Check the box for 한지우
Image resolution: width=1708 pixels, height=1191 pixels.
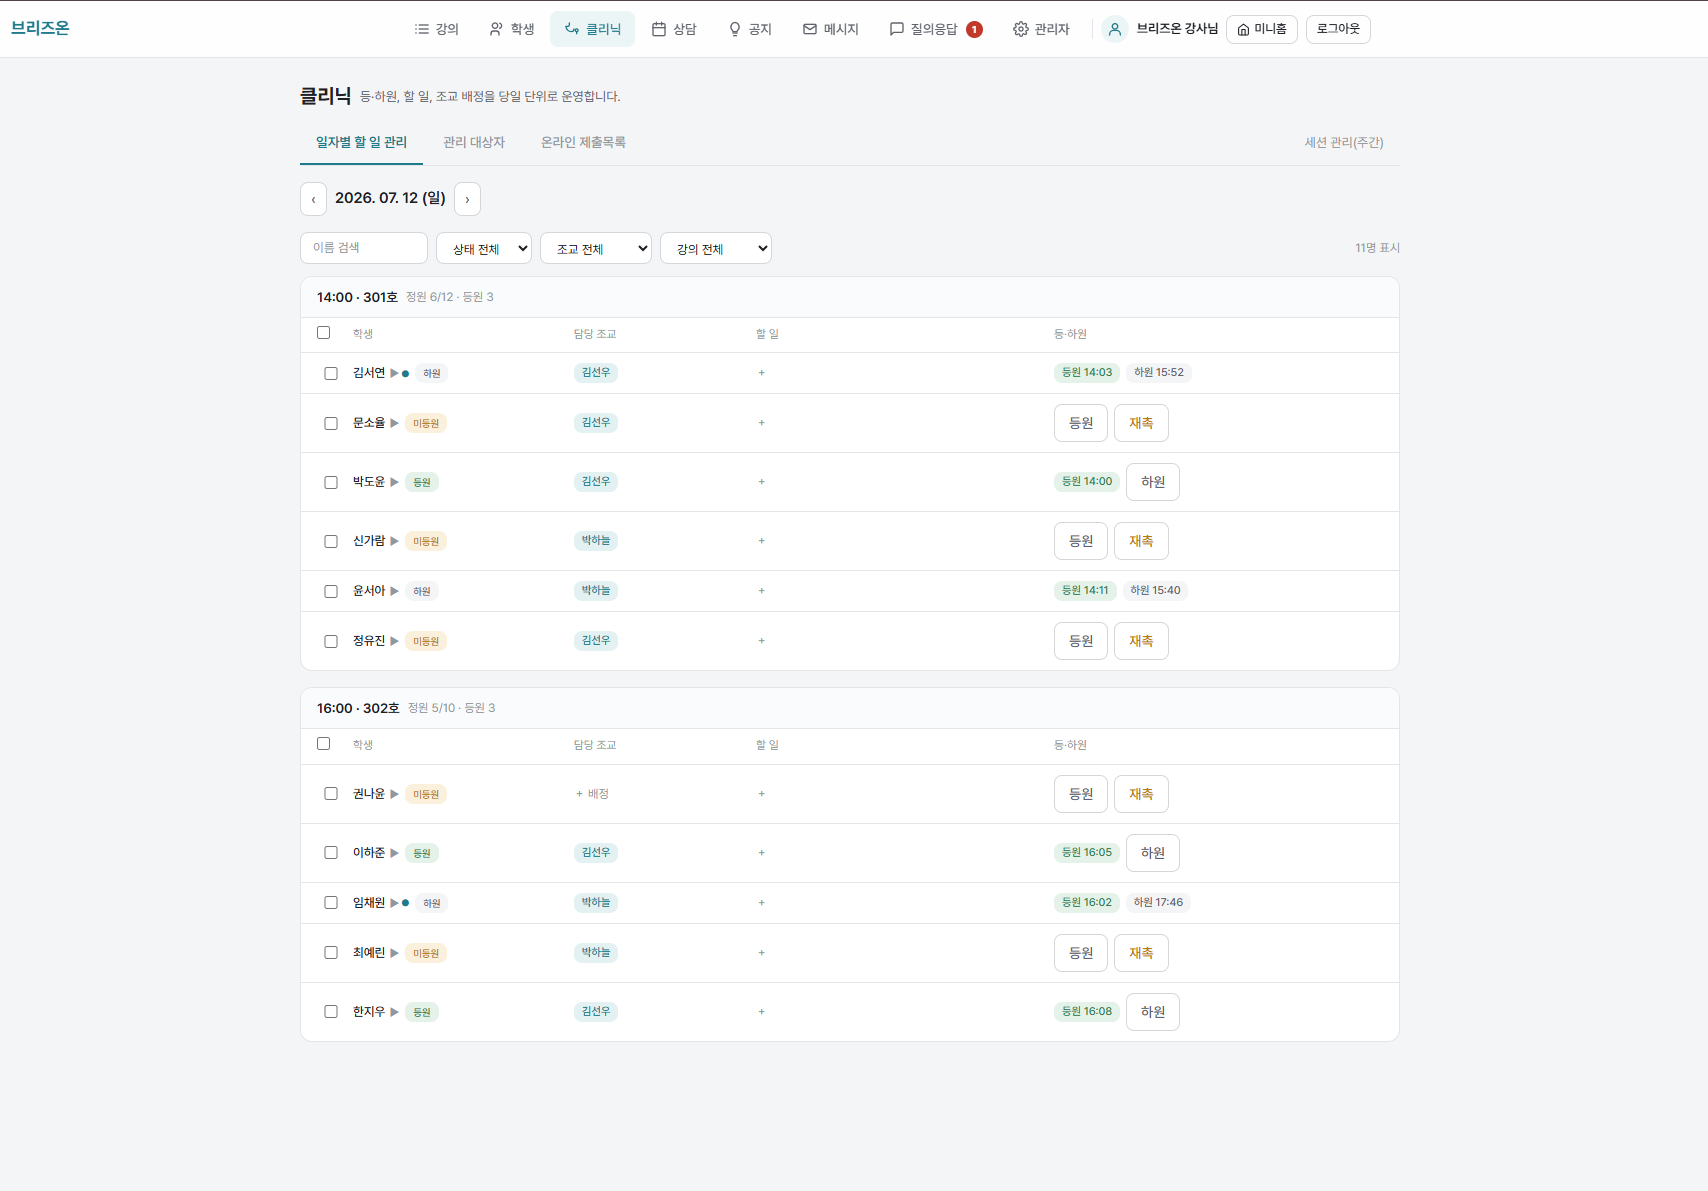coord(331,1012)
